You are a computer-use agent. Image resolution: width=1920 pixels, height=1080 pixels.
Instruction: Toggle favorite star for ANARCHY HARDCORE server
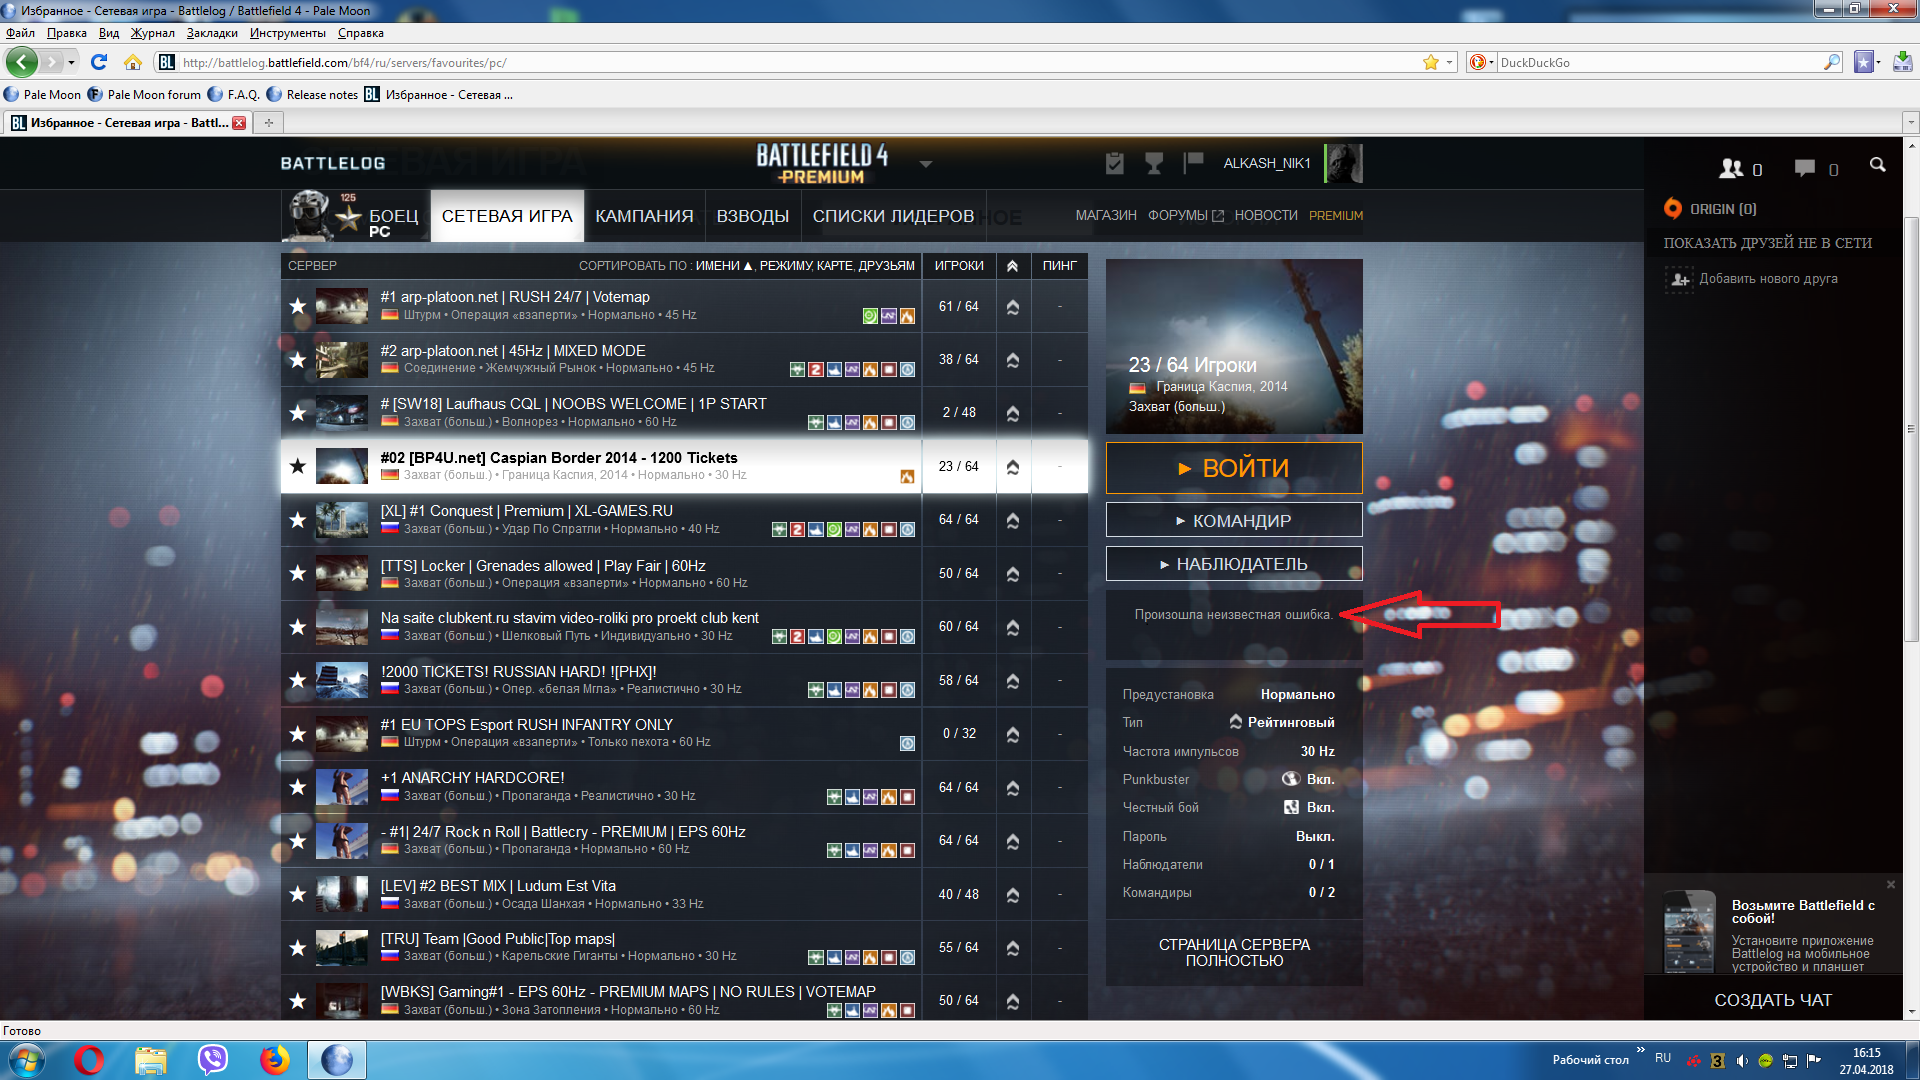click(297, 787)
